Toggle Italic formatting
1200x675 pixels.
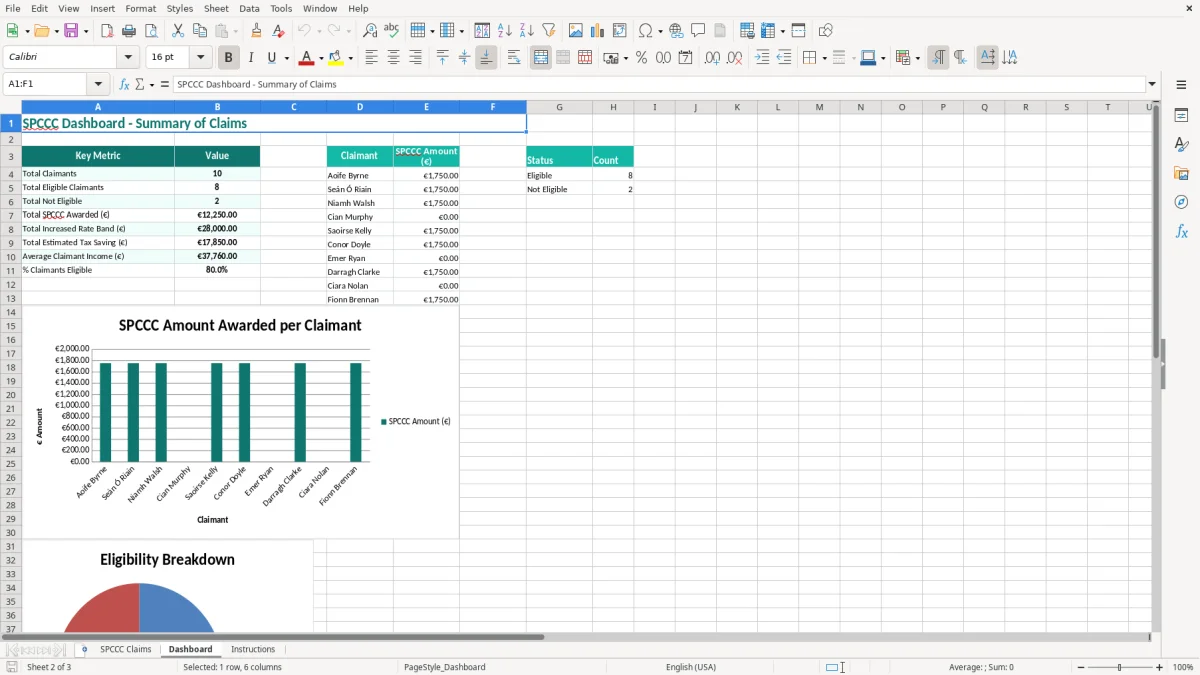click(250, 58)
